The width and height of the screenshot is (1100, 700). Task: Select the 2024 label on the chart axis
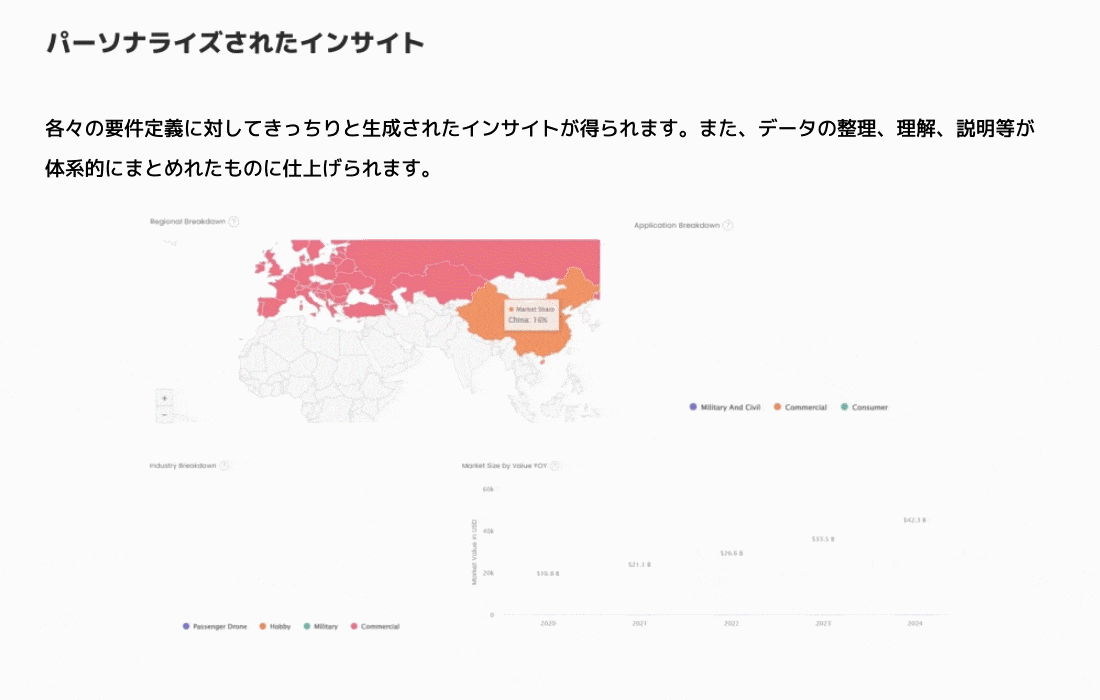915,624
